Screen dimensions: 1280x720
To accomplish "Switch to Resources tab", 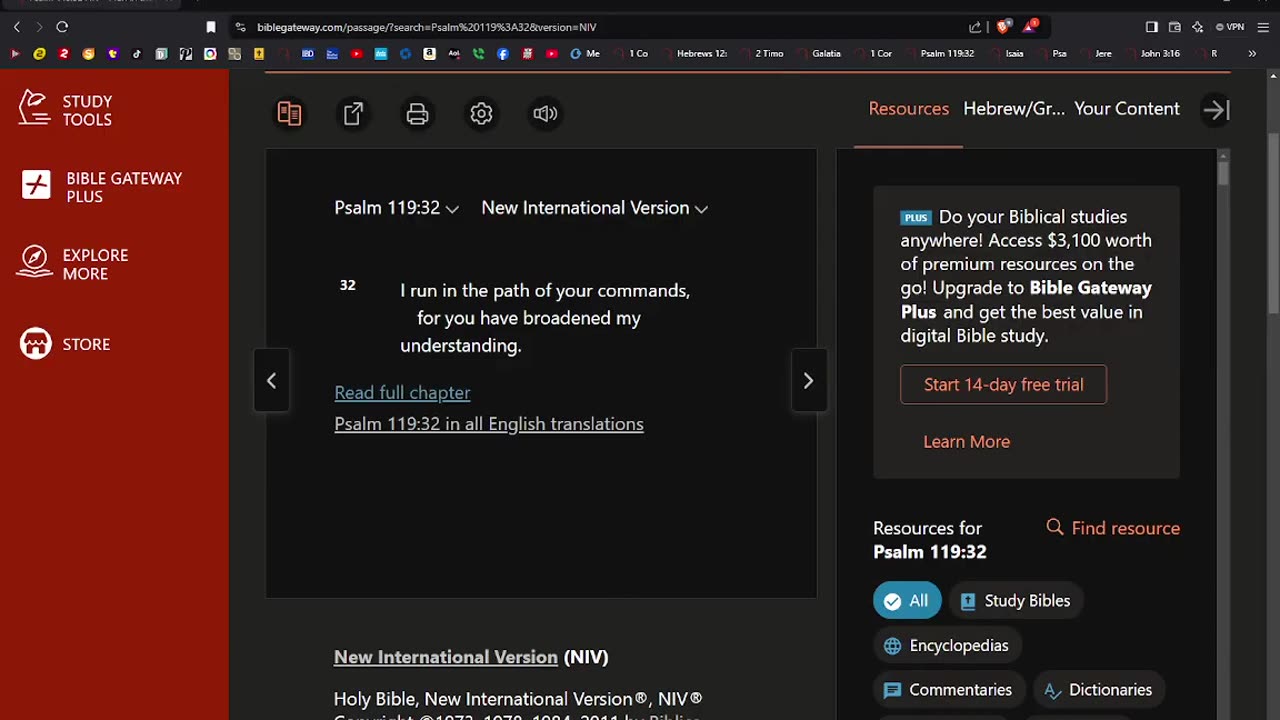I will [908, 109].
